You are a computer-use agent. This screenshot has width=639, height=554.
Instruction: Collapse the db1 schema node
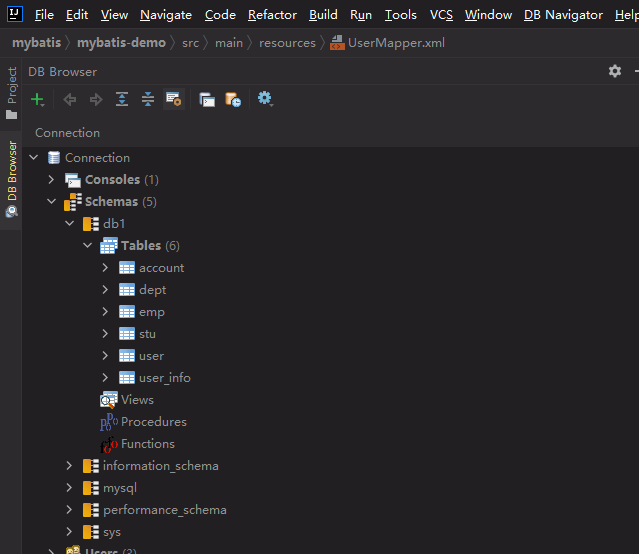70,223
